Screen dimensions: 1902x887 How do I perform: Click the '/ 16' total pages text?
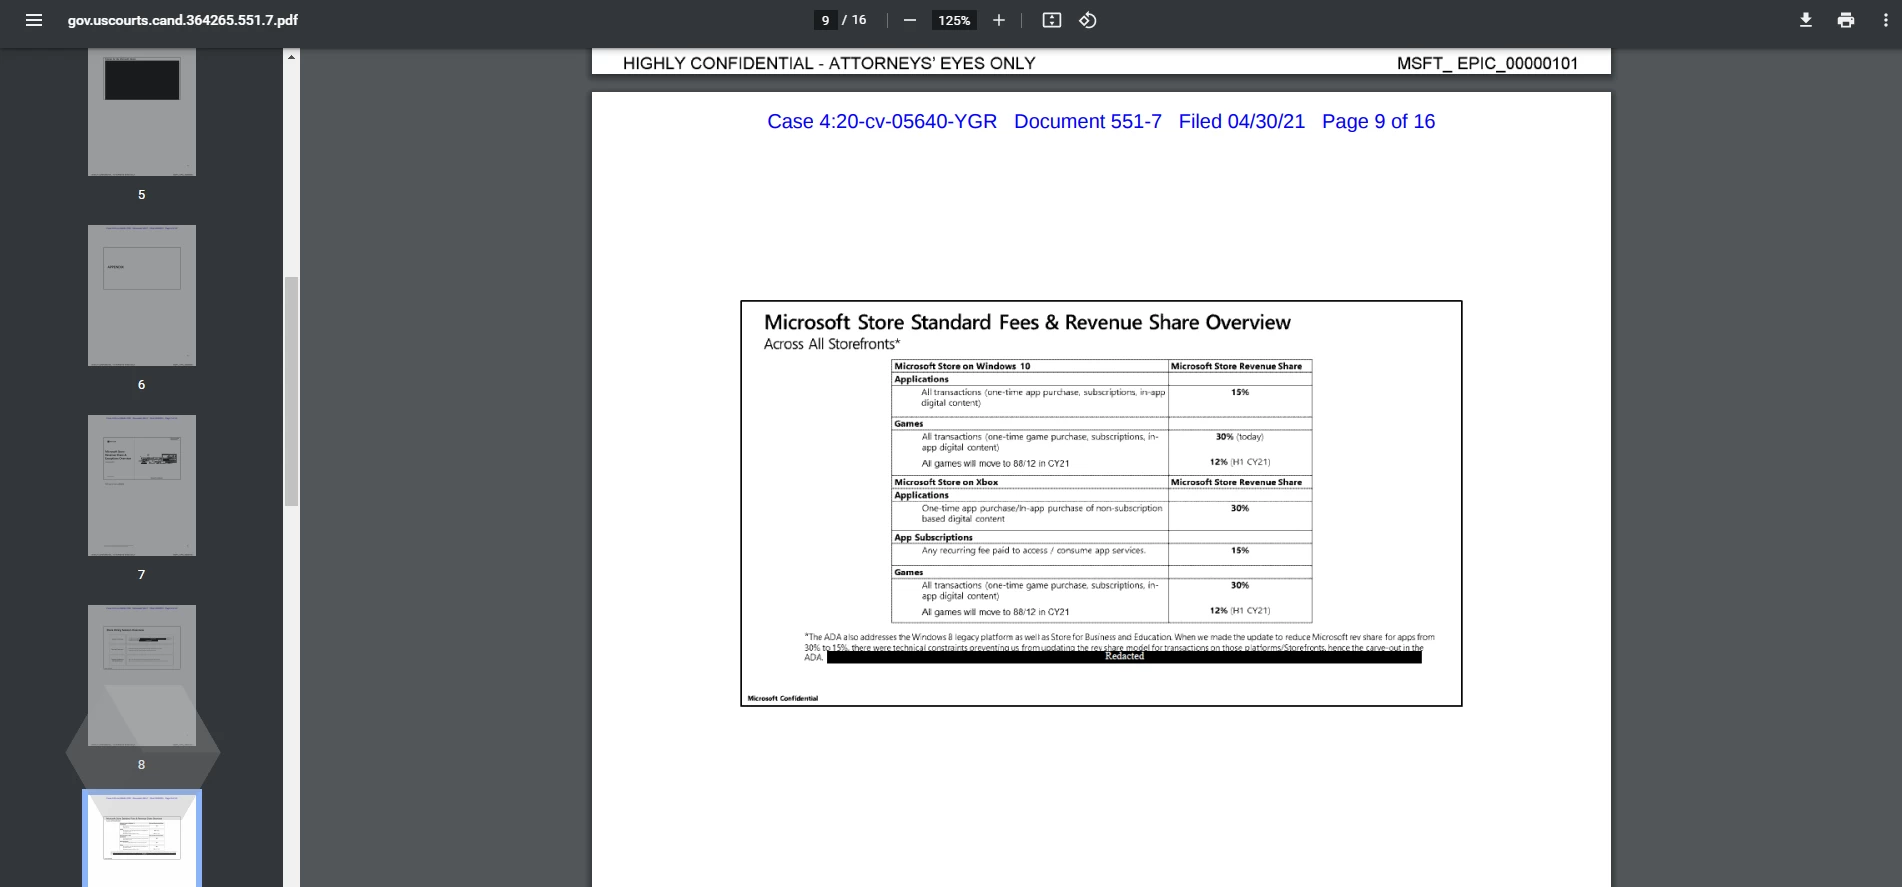pos(854,20)
